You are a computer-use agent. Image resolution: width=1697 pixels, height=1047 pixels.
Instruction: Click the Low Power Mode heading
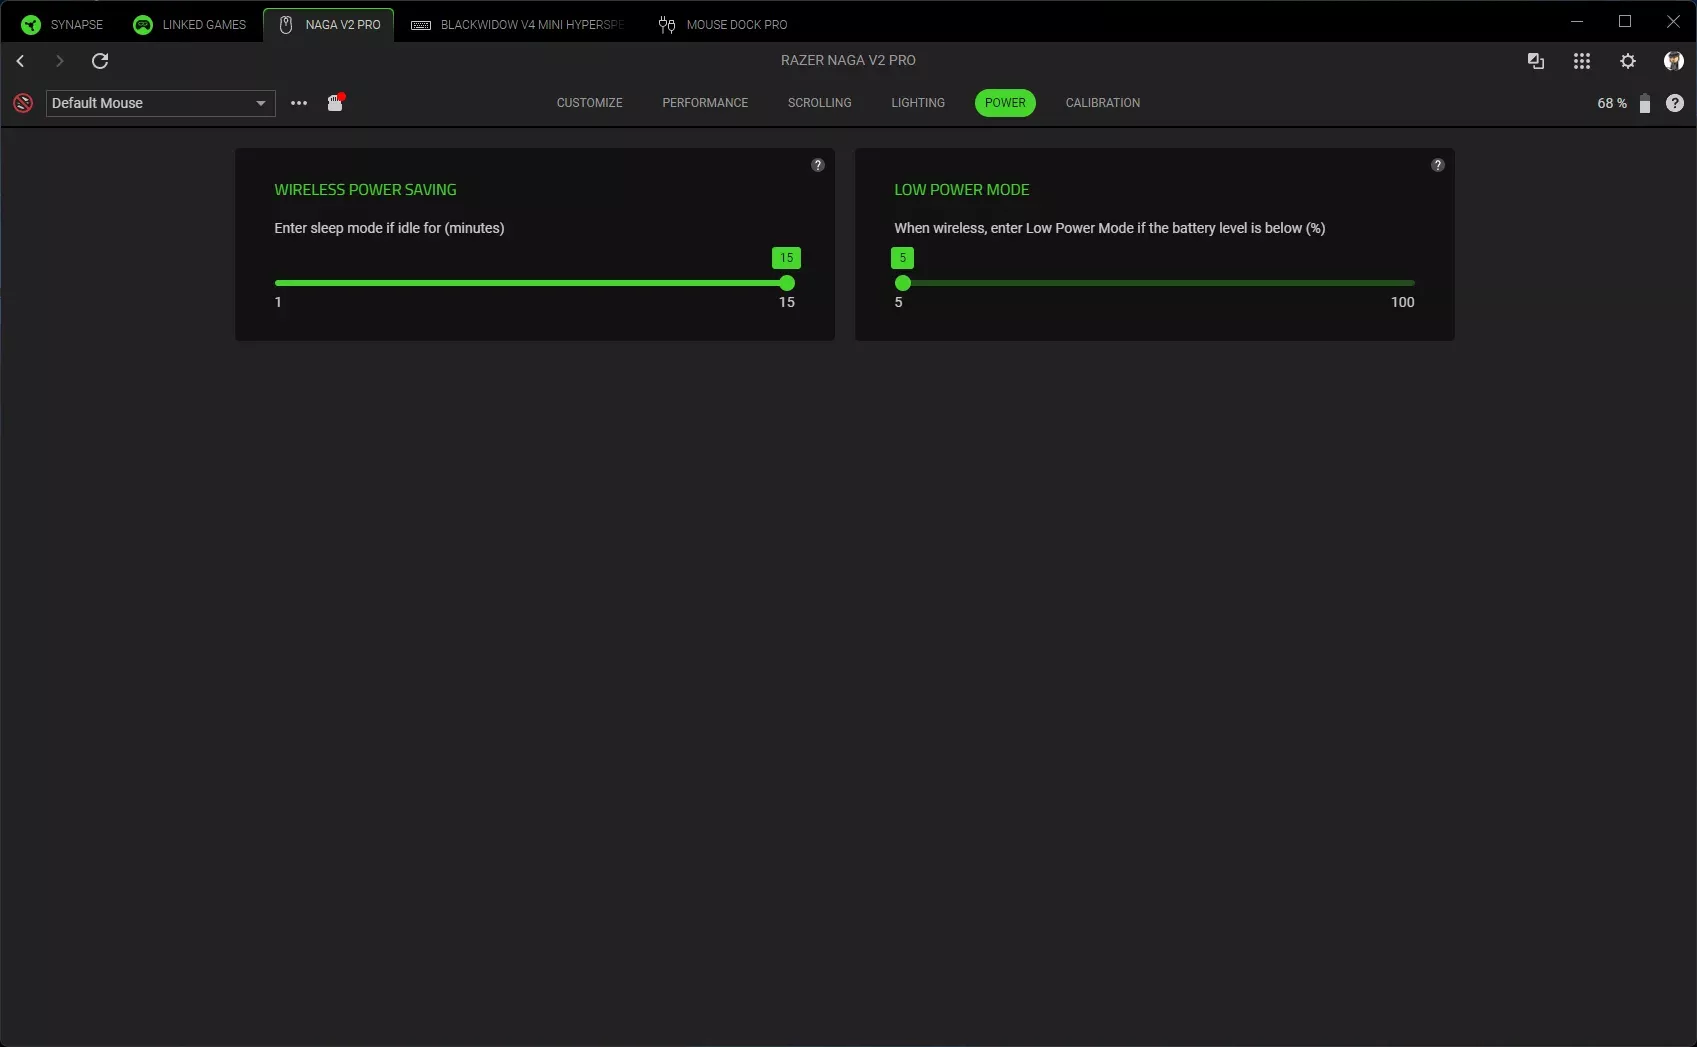coord(962,190)
